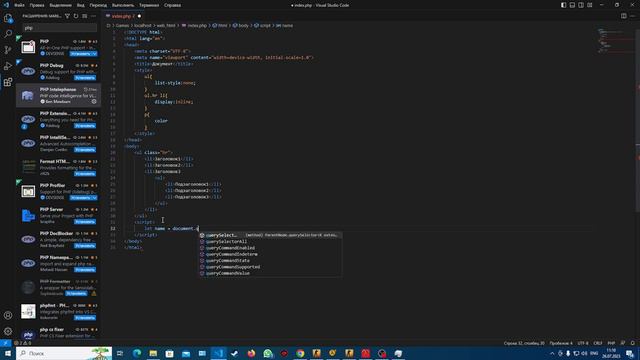Install the Format HTML extension

click(x=85, y=173)
